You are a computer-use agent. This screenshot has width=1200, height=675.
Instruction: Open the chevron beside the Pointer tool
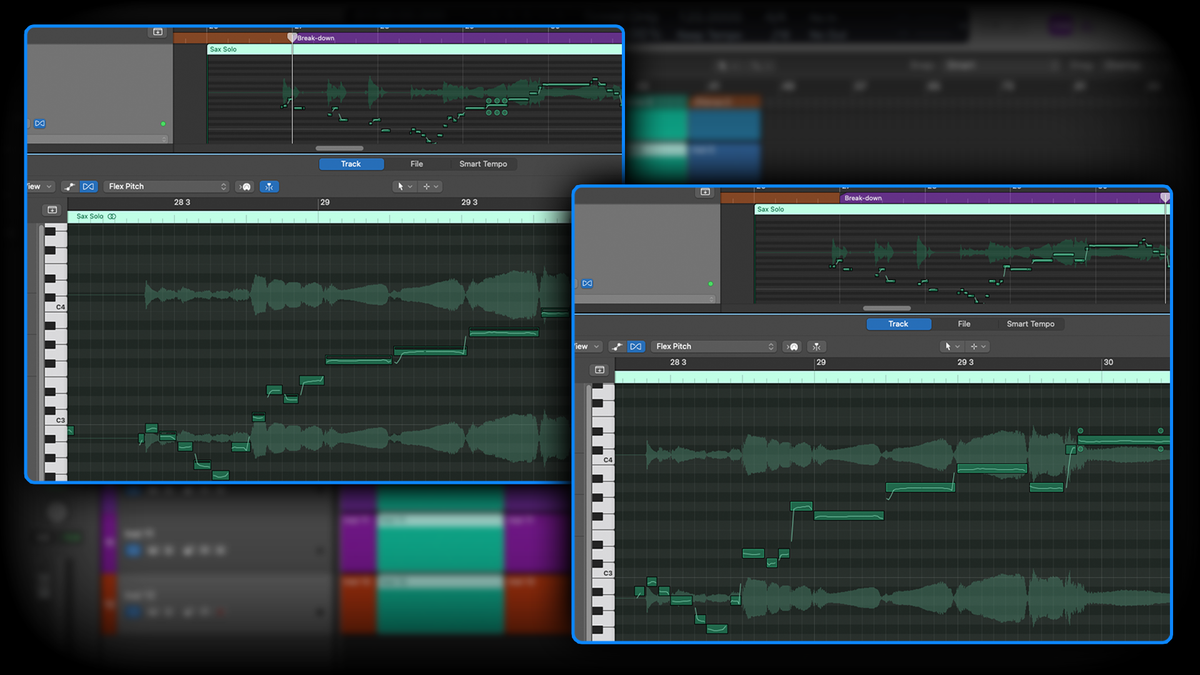click(x=957, y=346)
